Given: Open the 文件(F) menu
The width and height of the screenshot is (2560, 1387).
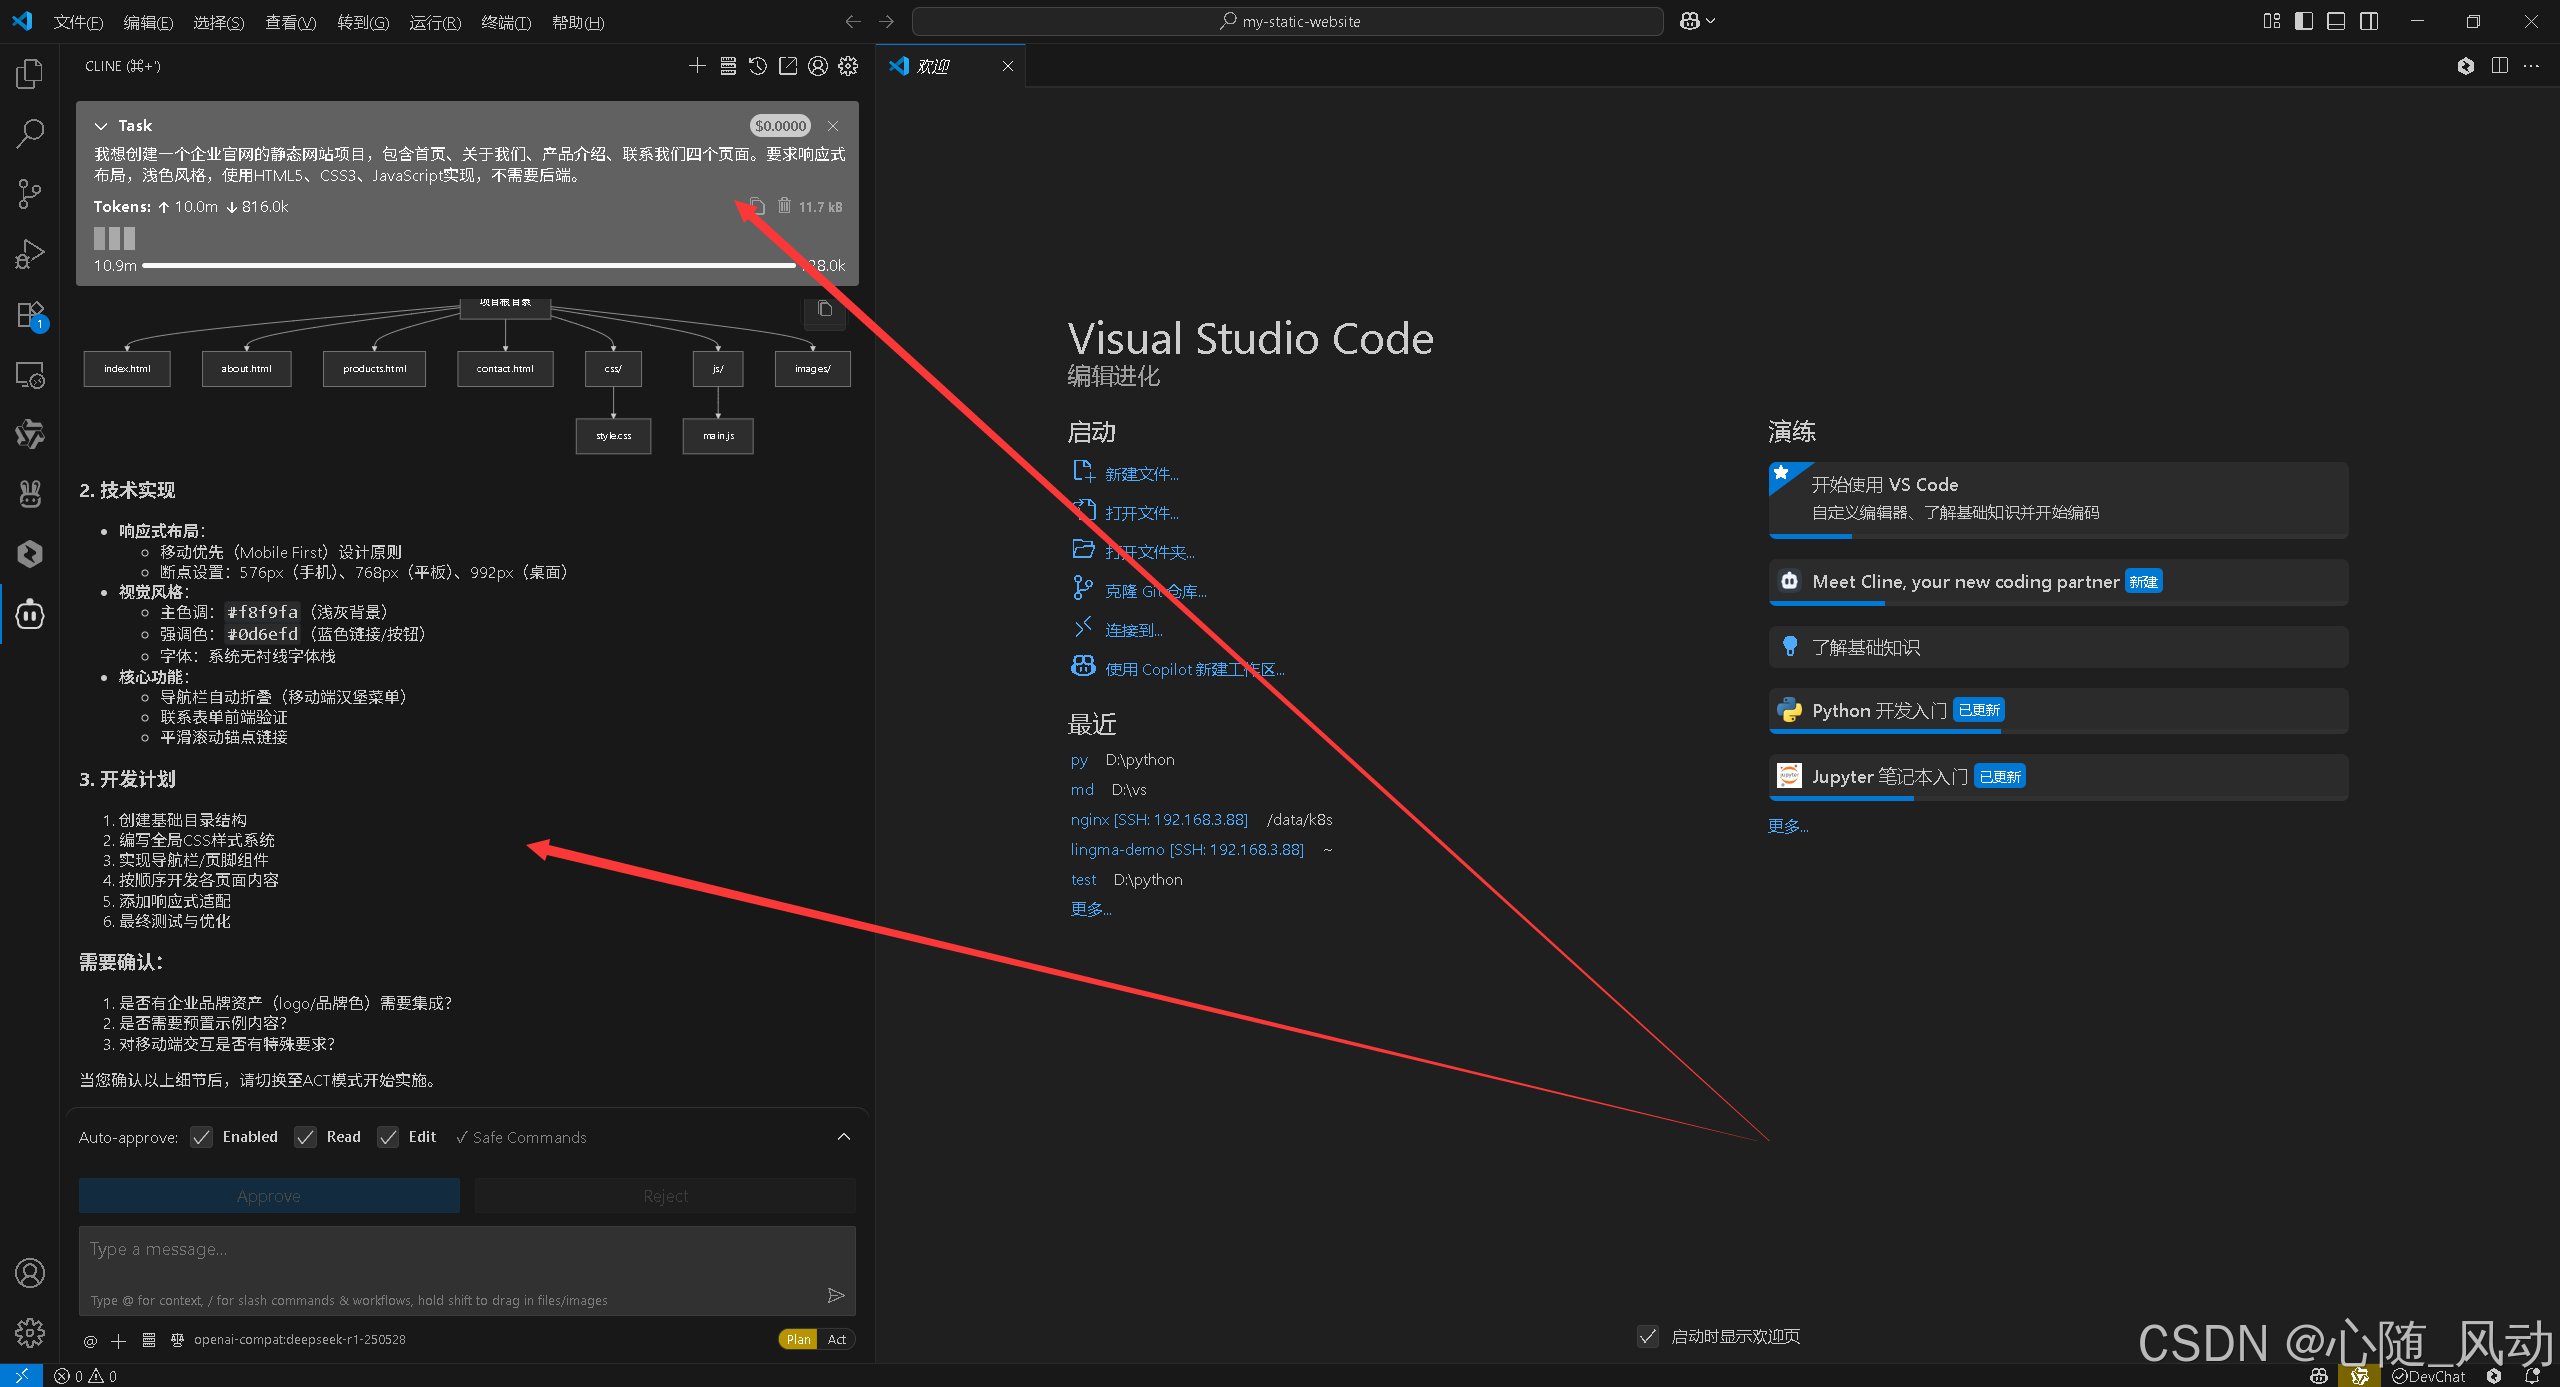Looking at the screenshot, I should point(78,22).
